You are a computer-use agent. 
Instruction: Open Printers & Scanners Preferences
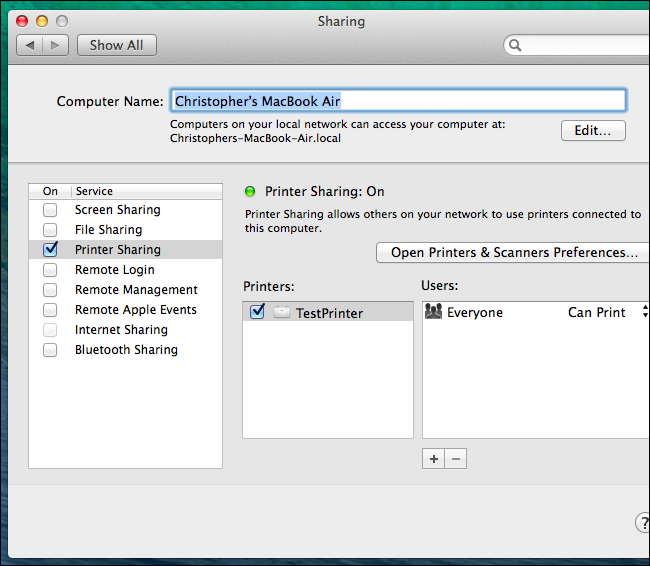[x=513, y=252]
